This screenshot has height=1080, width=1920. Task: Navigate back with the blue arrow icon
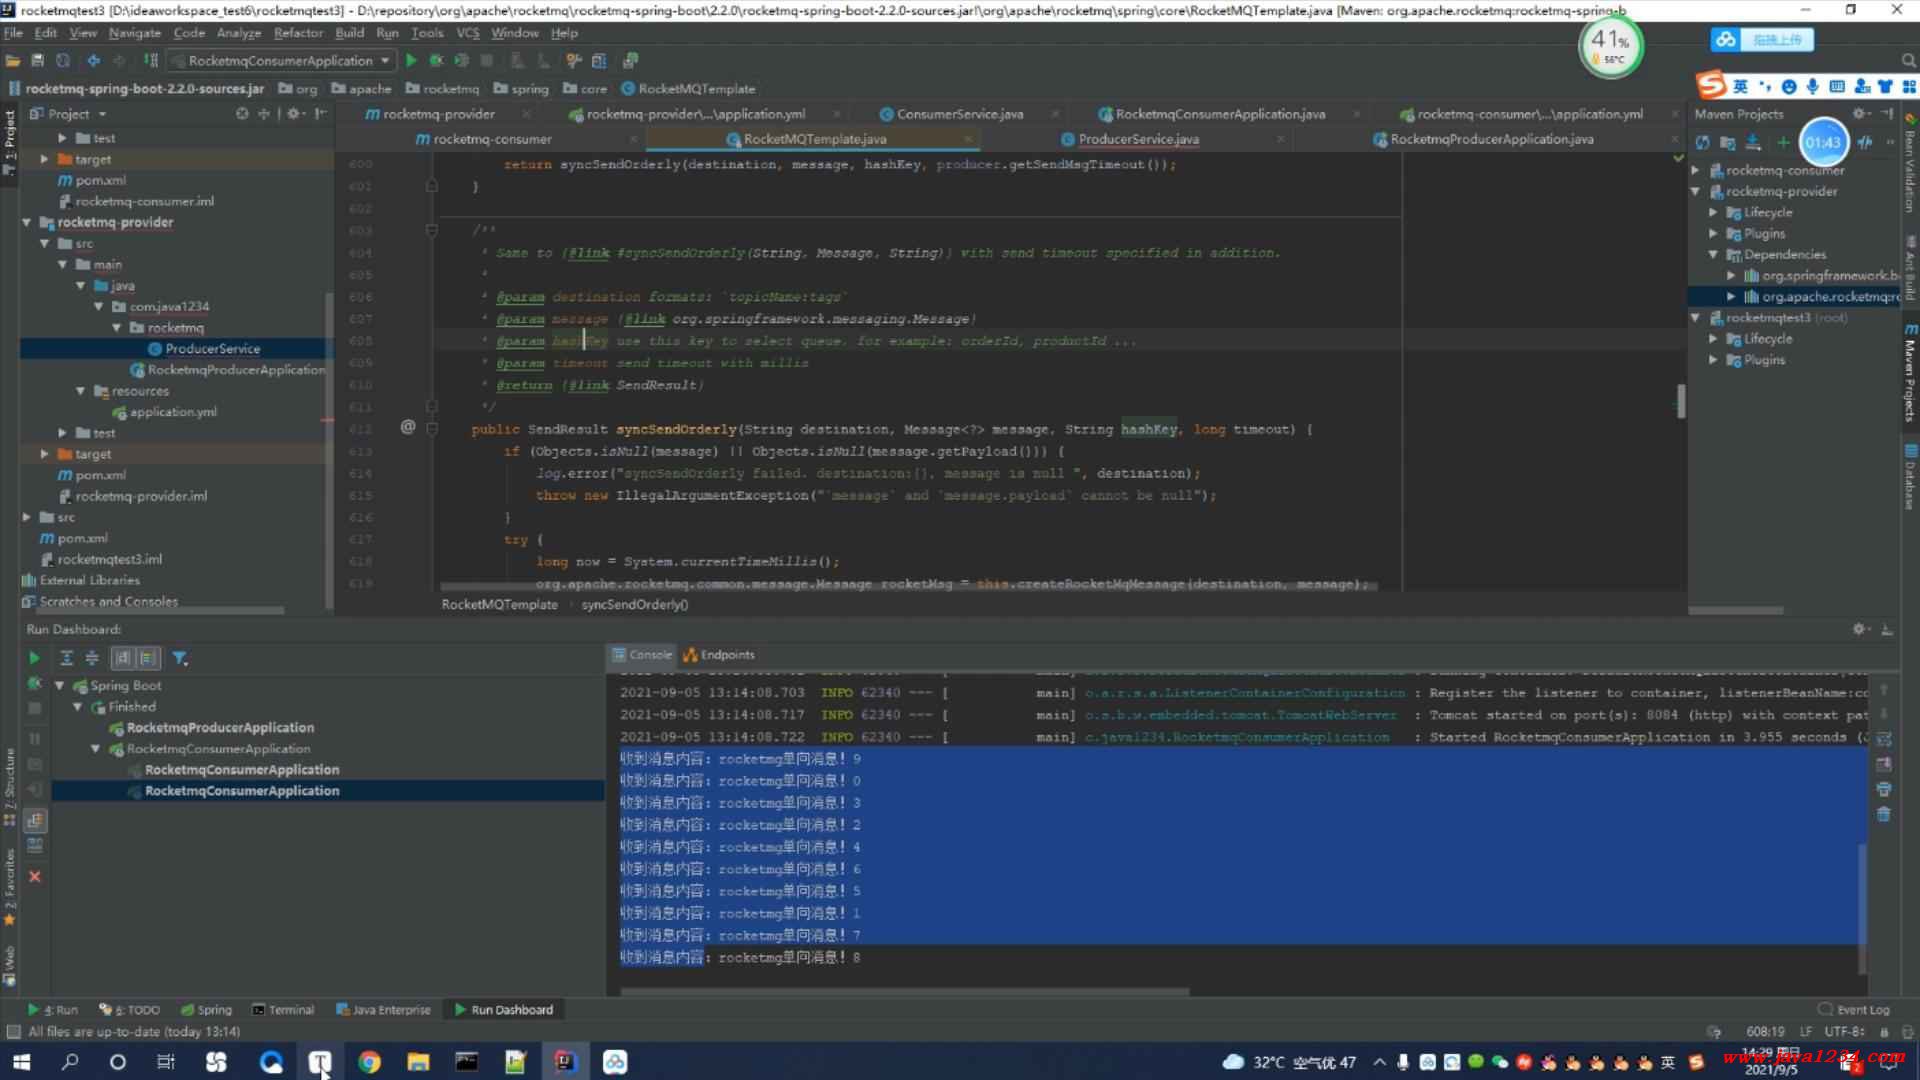(x=93, y=61)
